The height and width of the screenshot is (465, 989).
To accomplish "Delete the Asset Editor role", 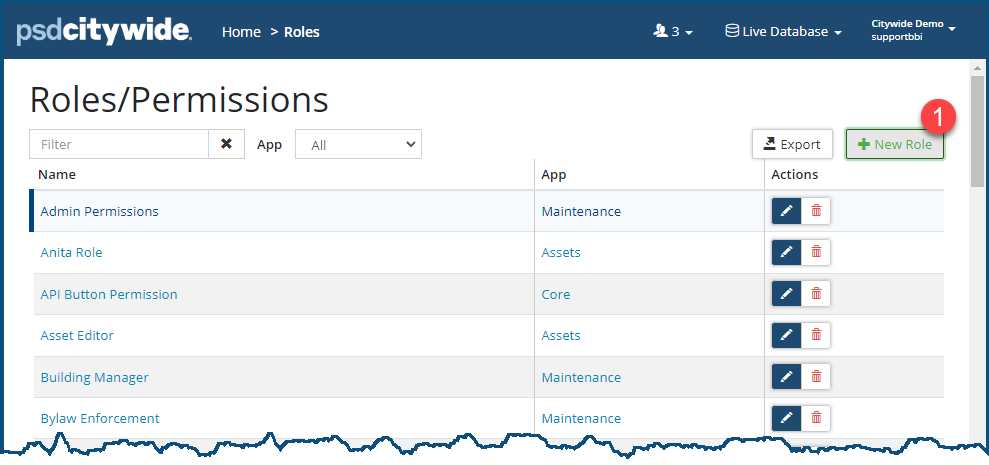I will pyautogui.click(x=816, y=336).
